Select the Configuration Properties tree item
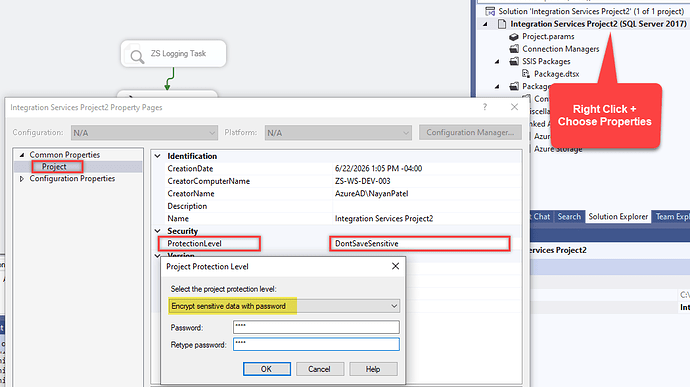 coord(72,179)
